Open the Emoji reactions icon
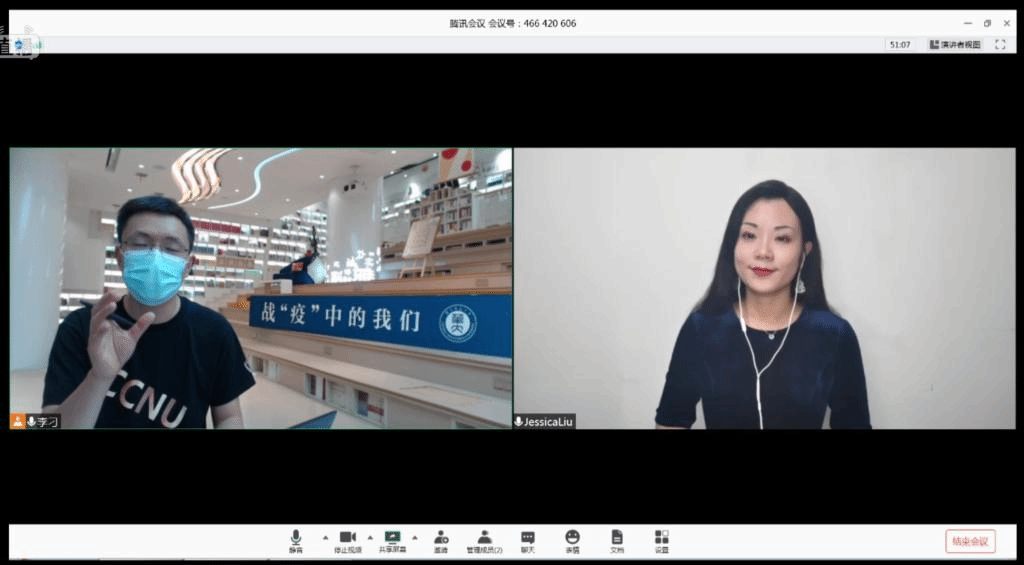 [572, 540]
